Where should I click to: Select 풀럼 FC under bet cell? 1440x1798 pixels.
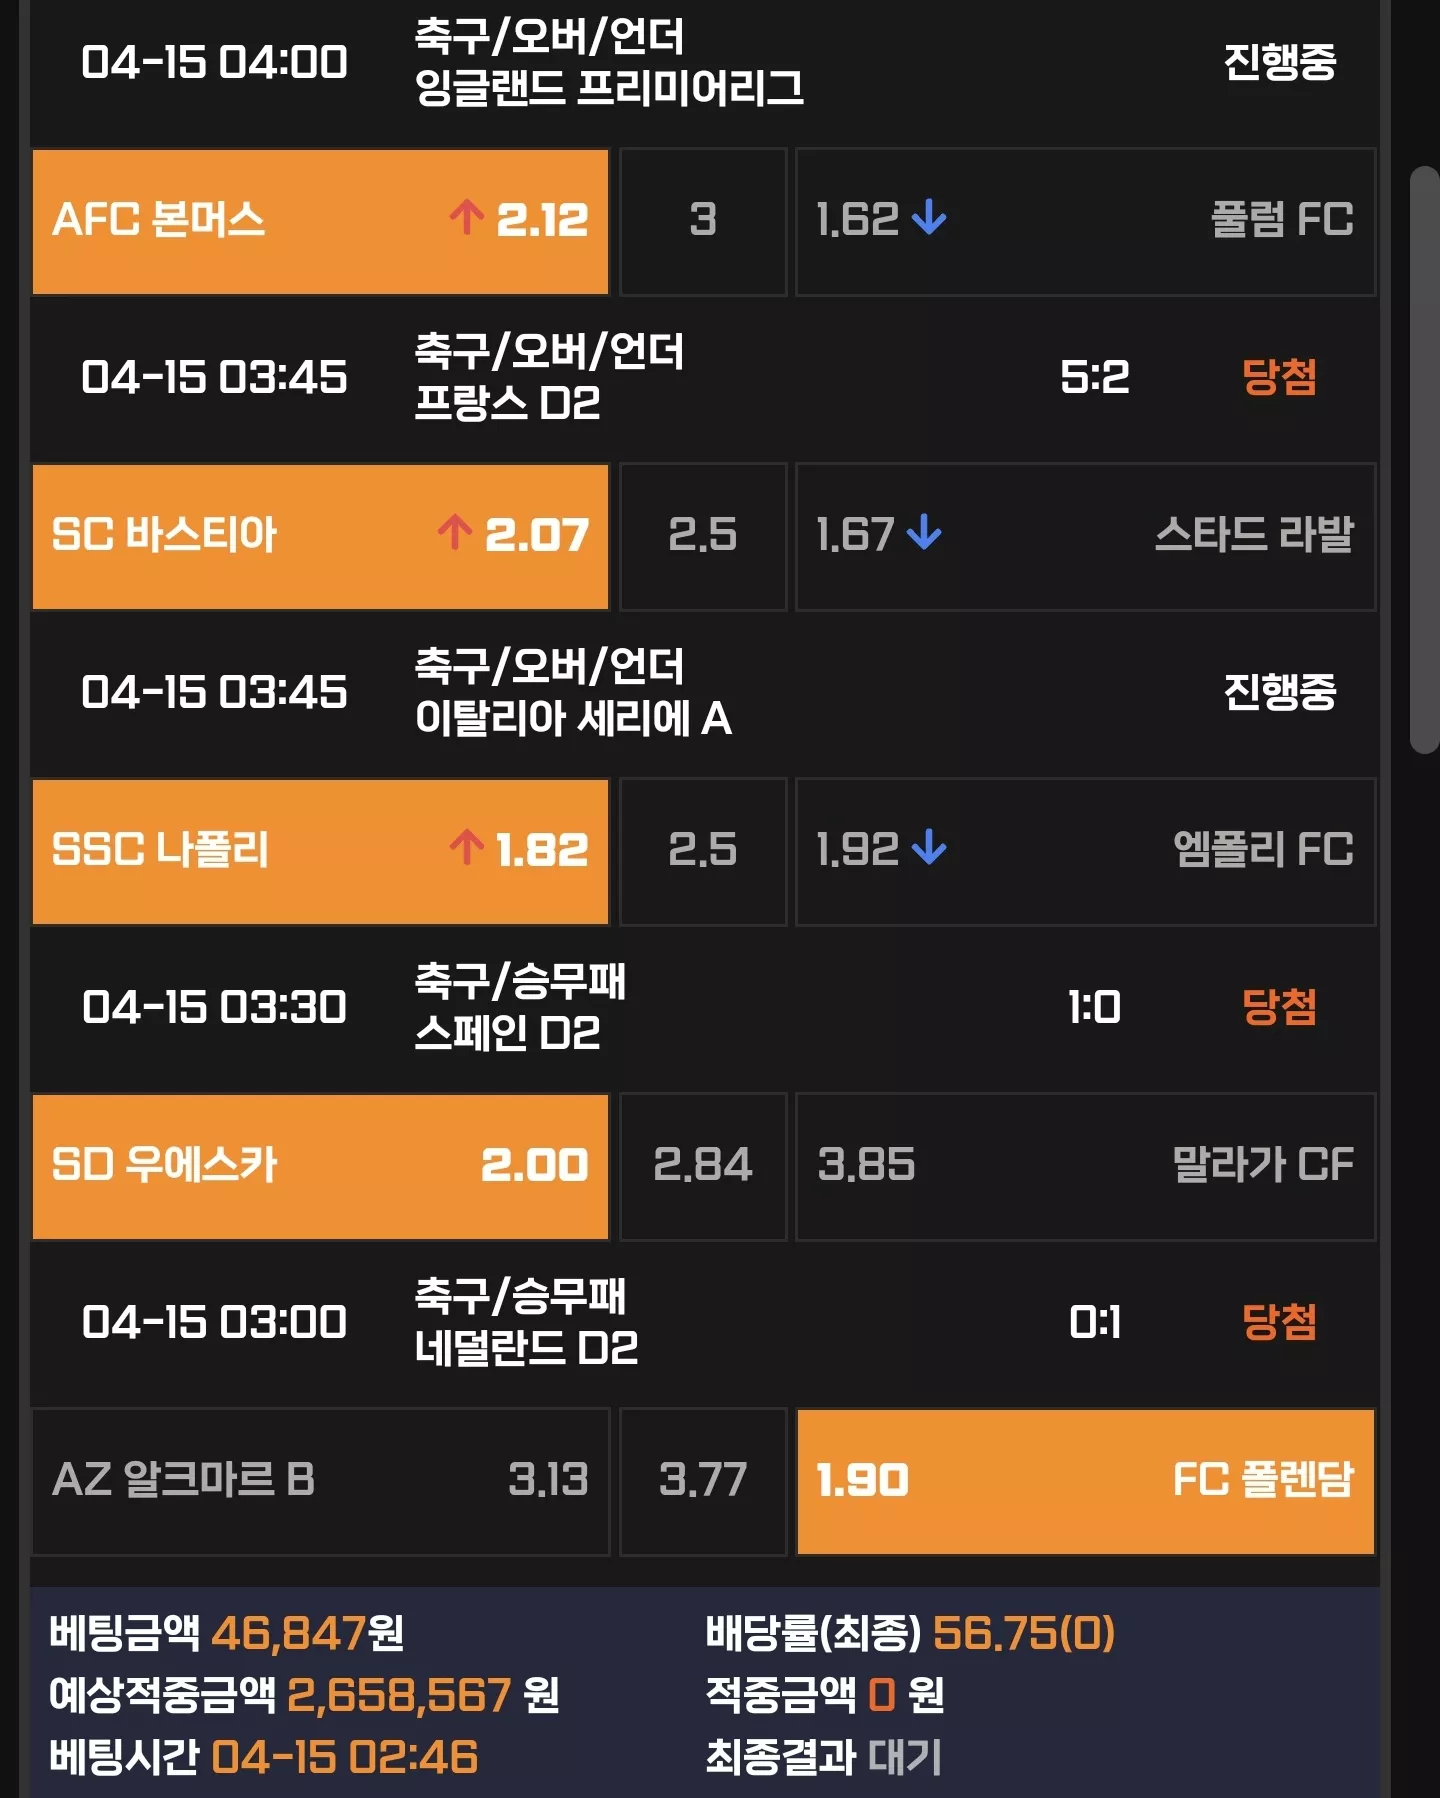coord(1086,222)
